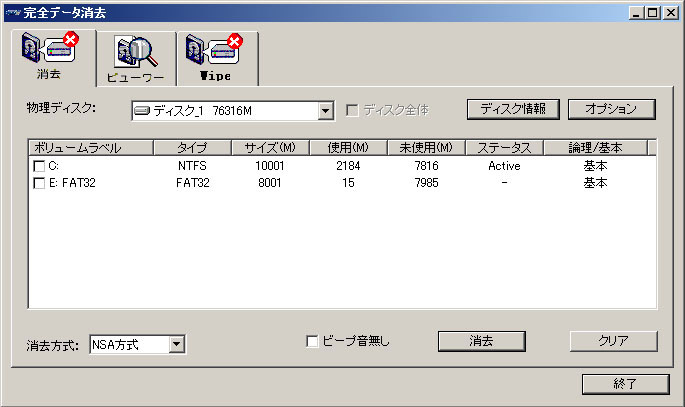Sort by ボリュームラベル column header
Image resolution: width=685 pixels, height=407 pixels.
[91, 148]
